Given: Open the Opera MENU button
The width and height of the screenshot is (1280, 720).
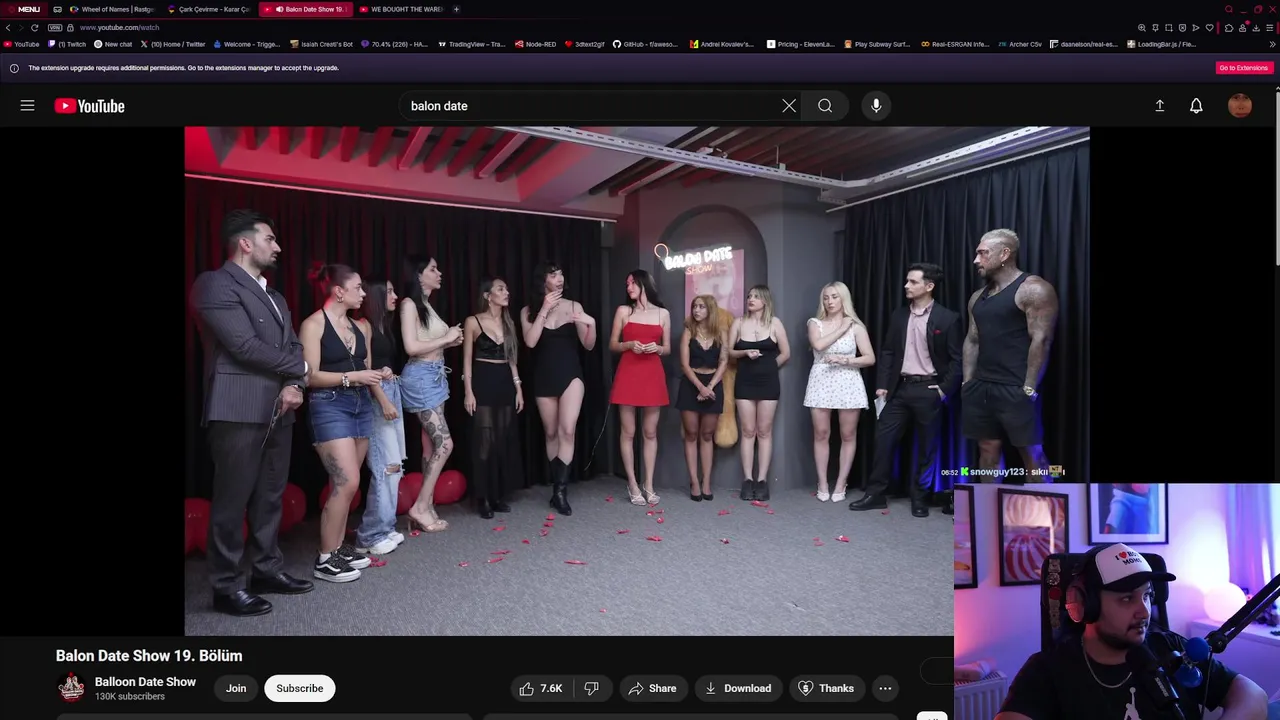Looking at the screenshot, I should click(x=22, y=9).
